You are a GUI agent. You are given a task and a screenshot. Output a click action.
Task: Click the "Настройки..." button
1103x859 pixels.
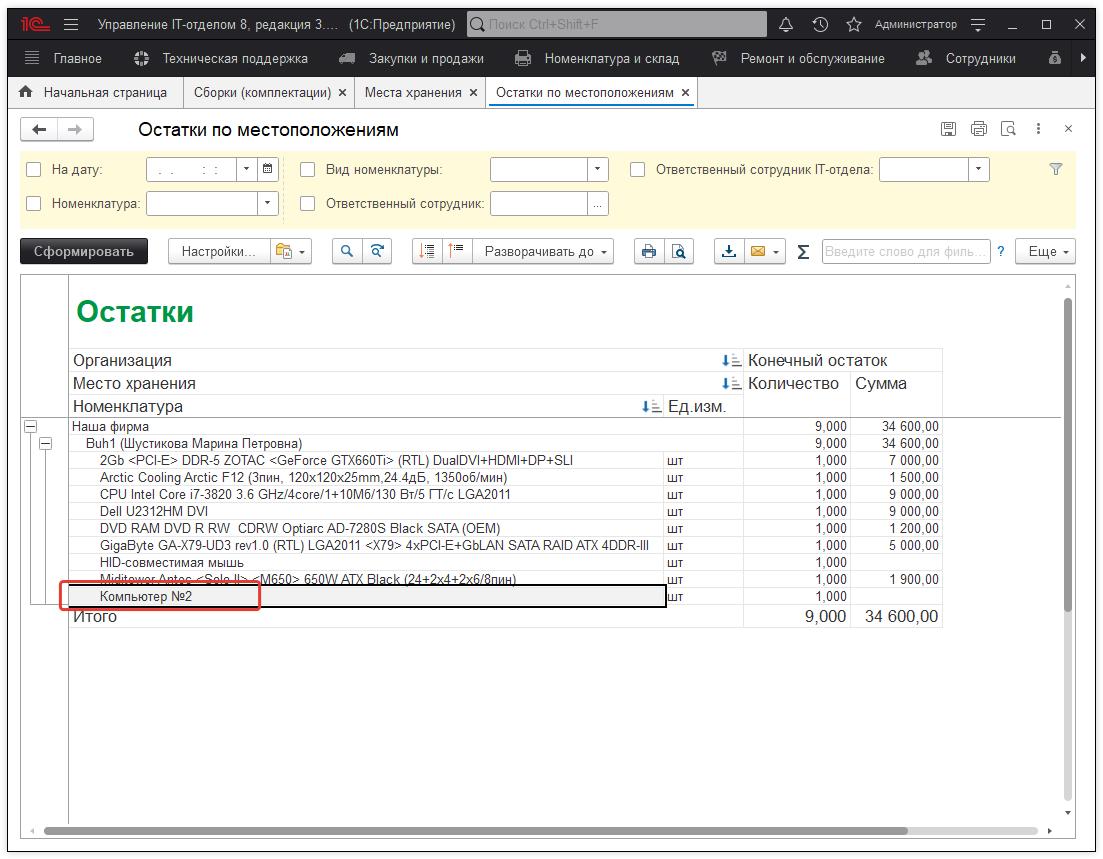(217, 252)
